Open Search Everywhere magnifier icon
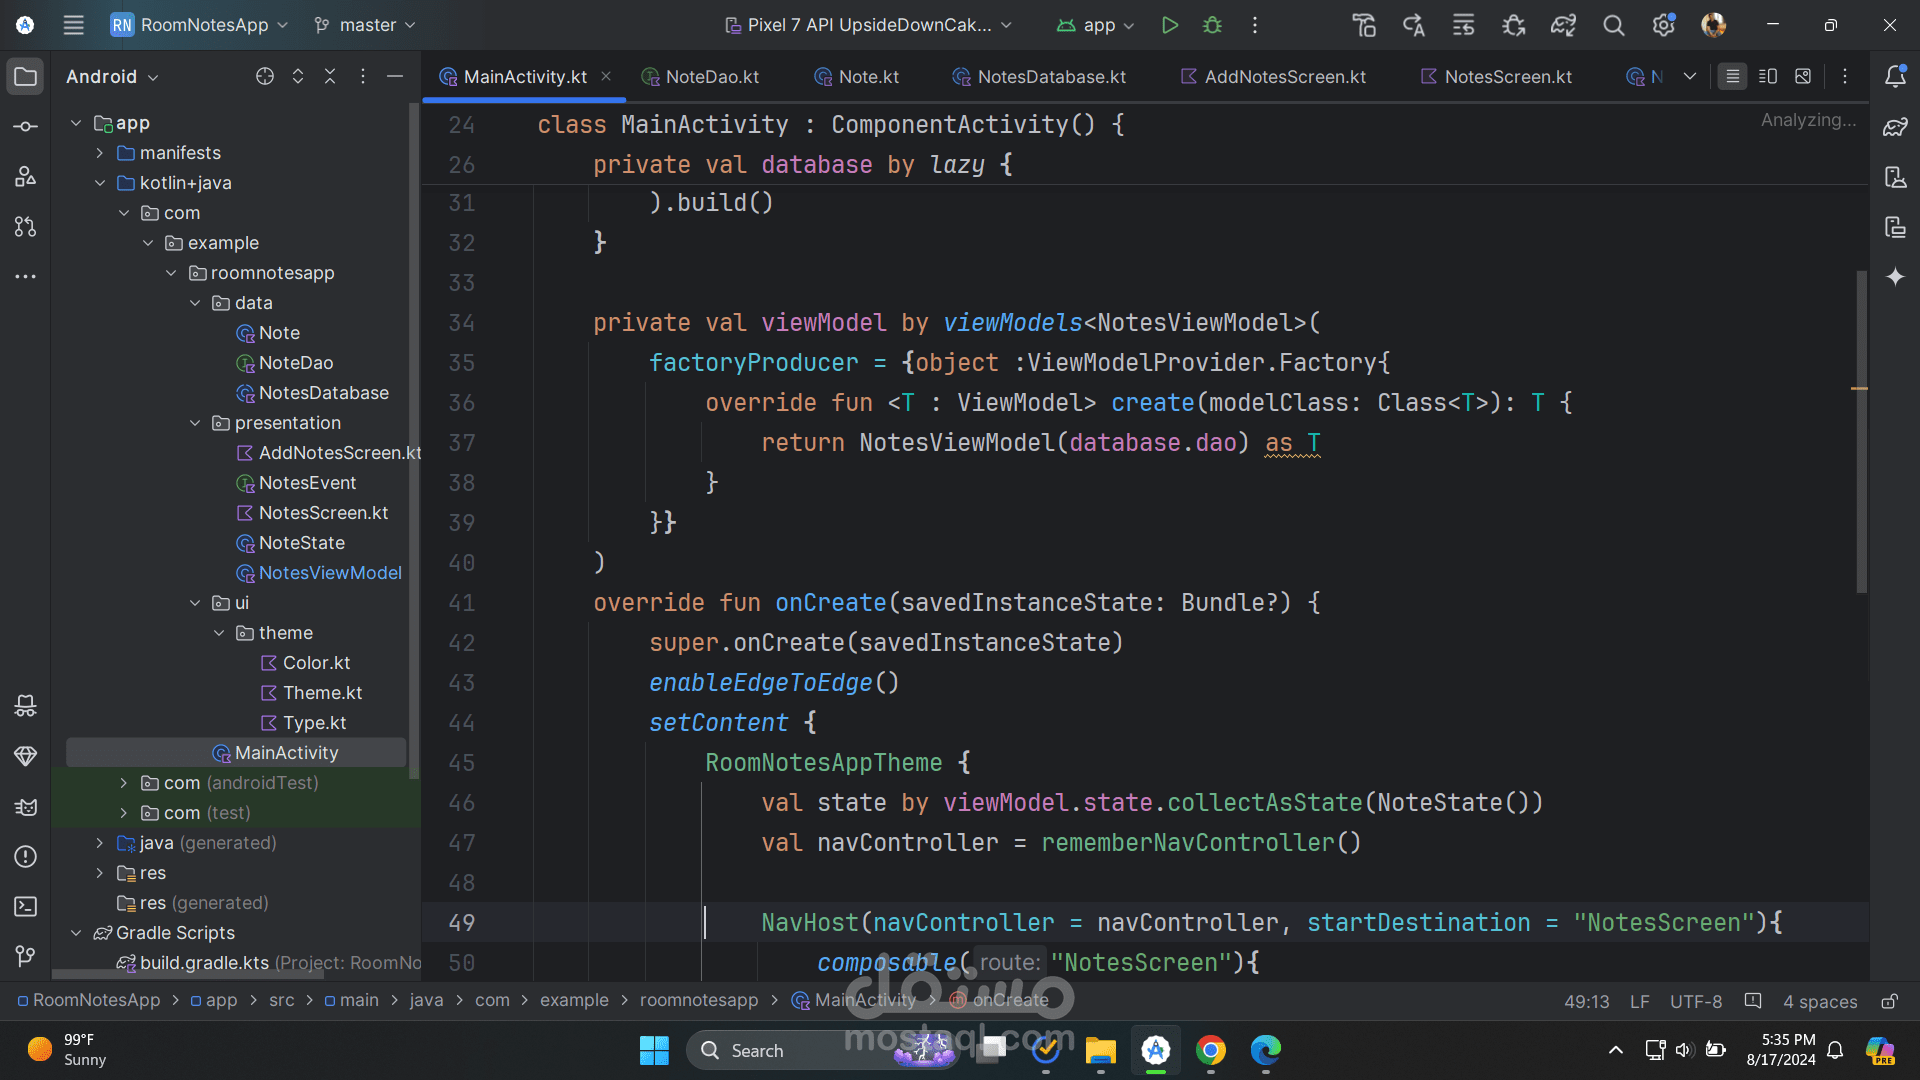The height and width of the screenshot is (1080, 1920). pos(1613,25)
